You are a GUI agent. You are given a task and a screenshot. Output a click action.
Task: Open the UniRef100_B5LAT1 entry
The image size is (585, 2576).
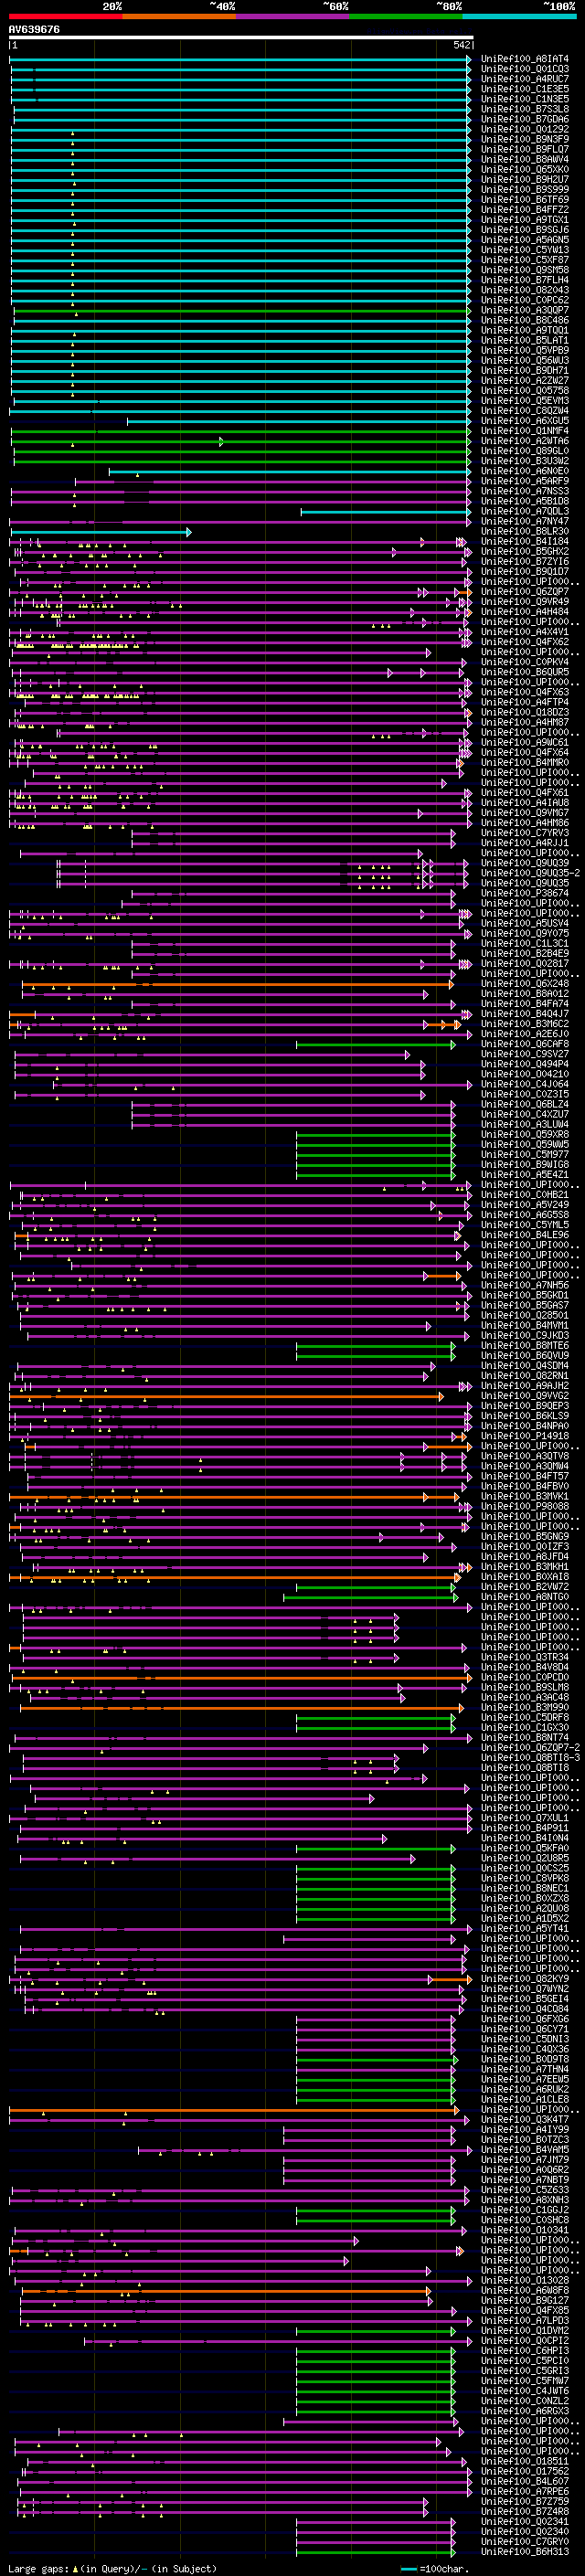click(524, 341)
